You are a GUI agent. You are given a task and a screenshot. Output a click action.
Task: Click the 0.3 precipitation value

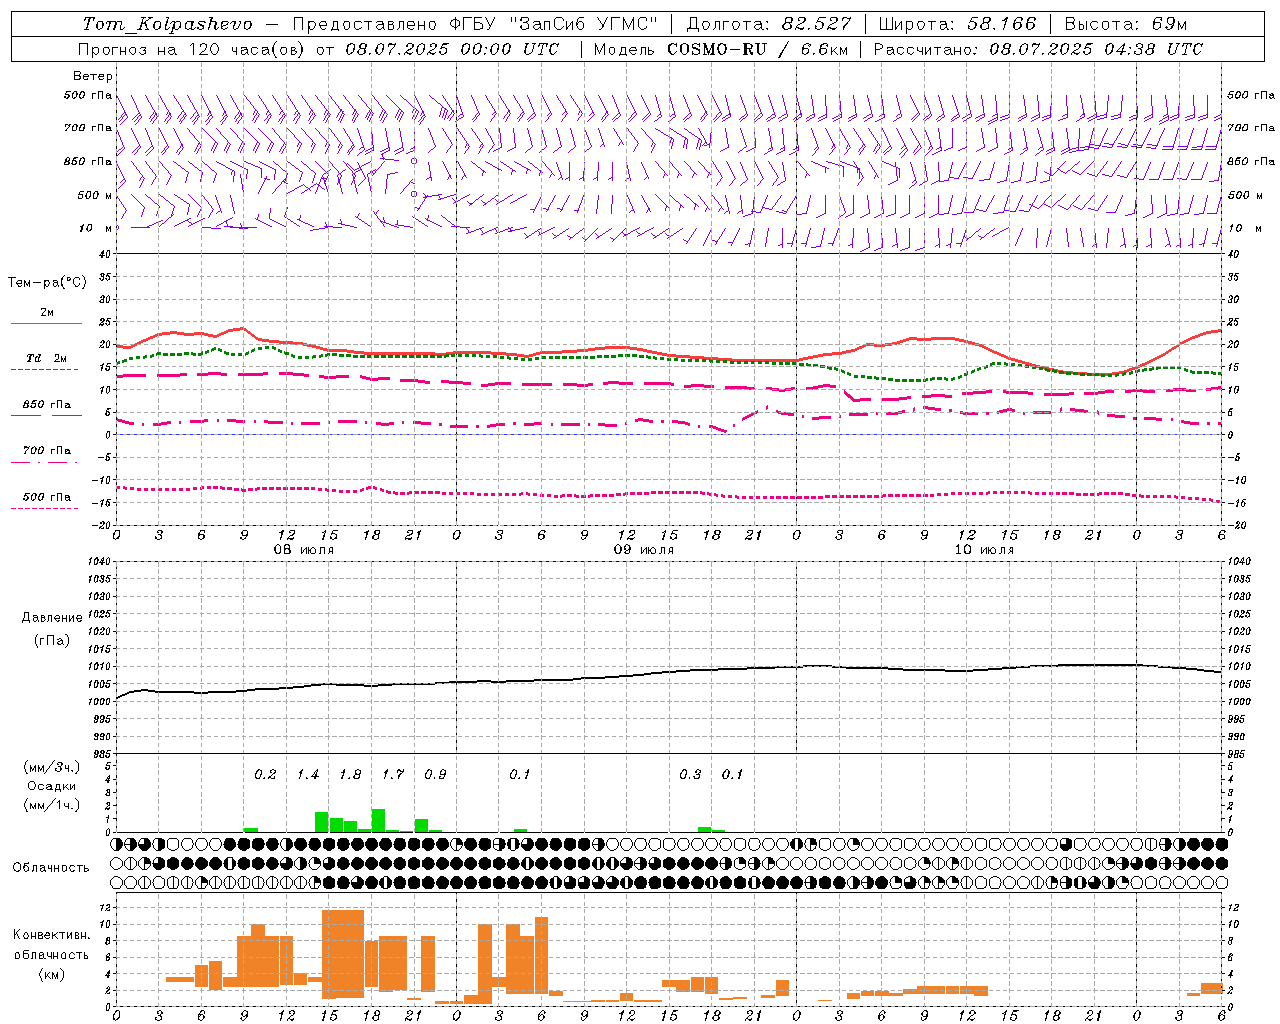690,775
